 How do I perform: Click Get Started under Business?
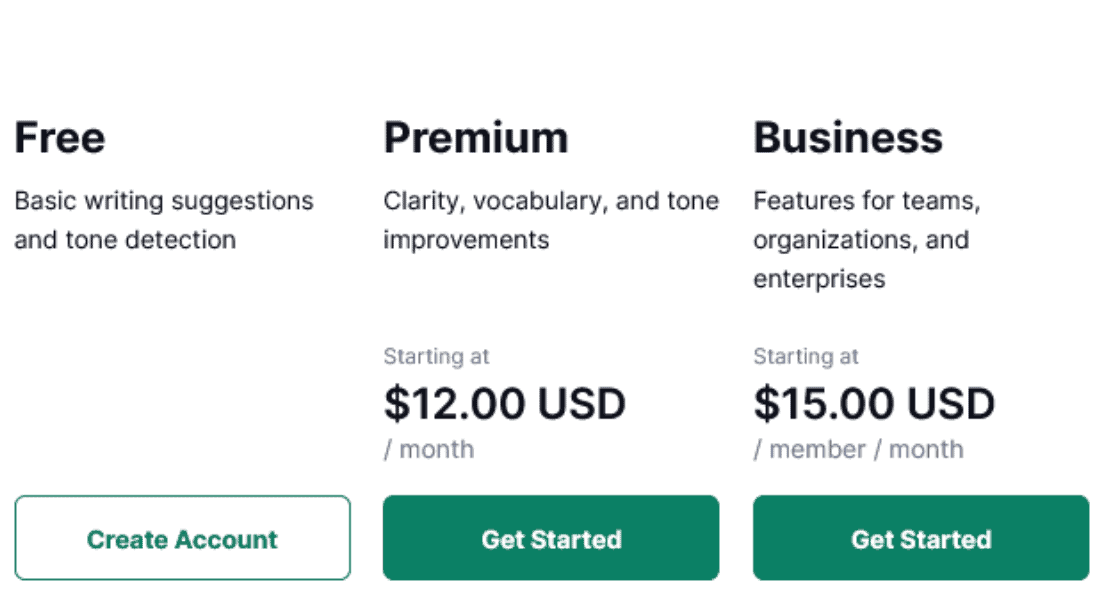point(920,538)
